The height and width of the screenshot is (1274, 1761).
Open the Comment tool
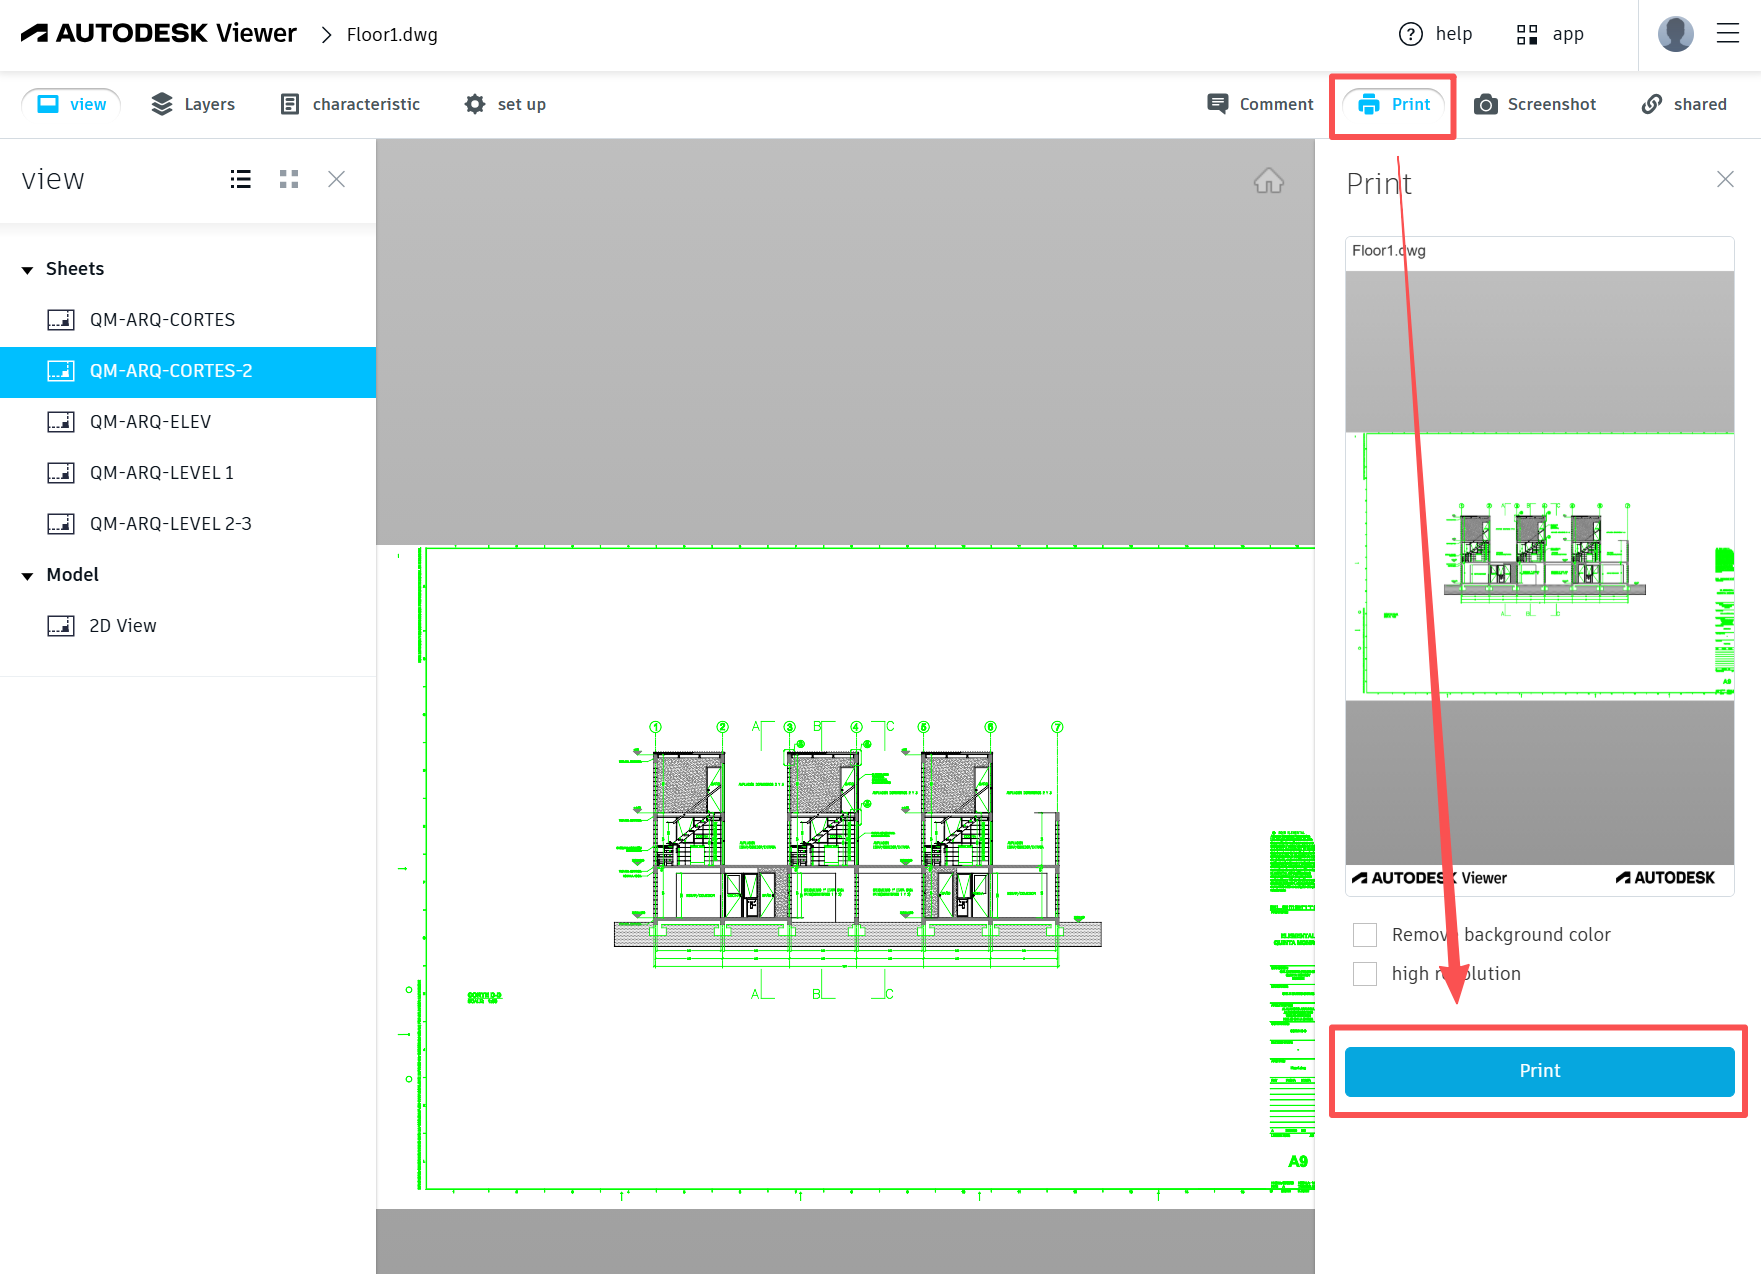1259,104
